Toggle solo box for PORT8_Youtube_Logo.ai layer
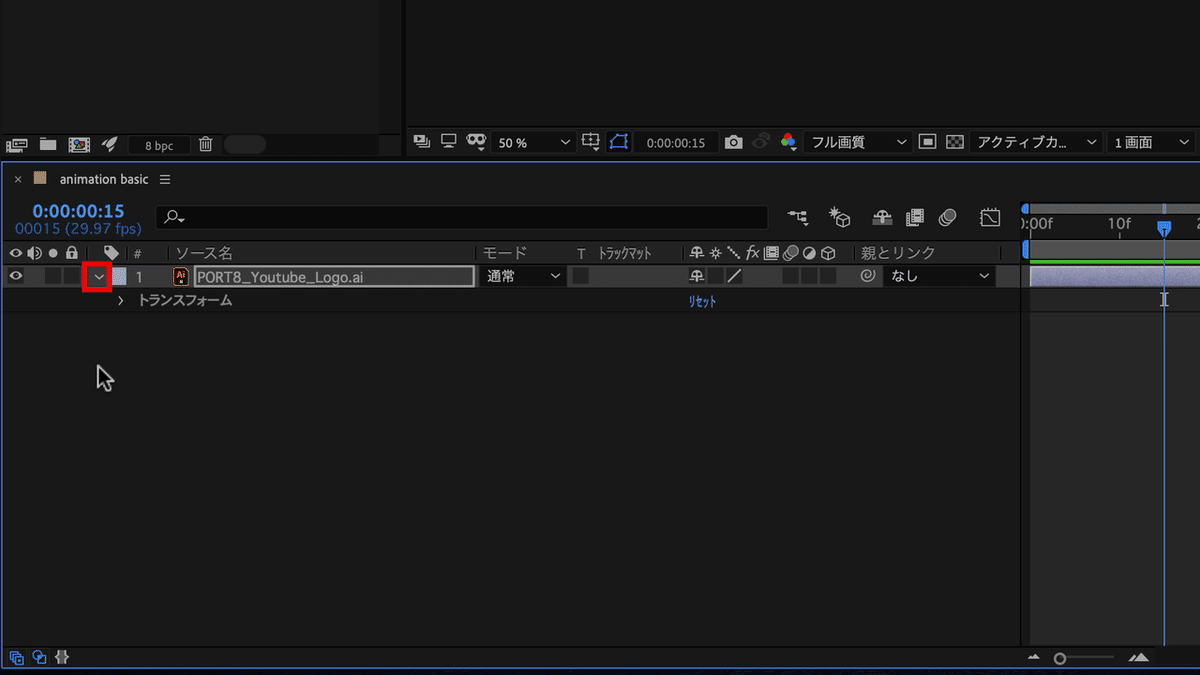Image resolution: width=1200 pixels, height=675 pixels. (x=53, y=276)
